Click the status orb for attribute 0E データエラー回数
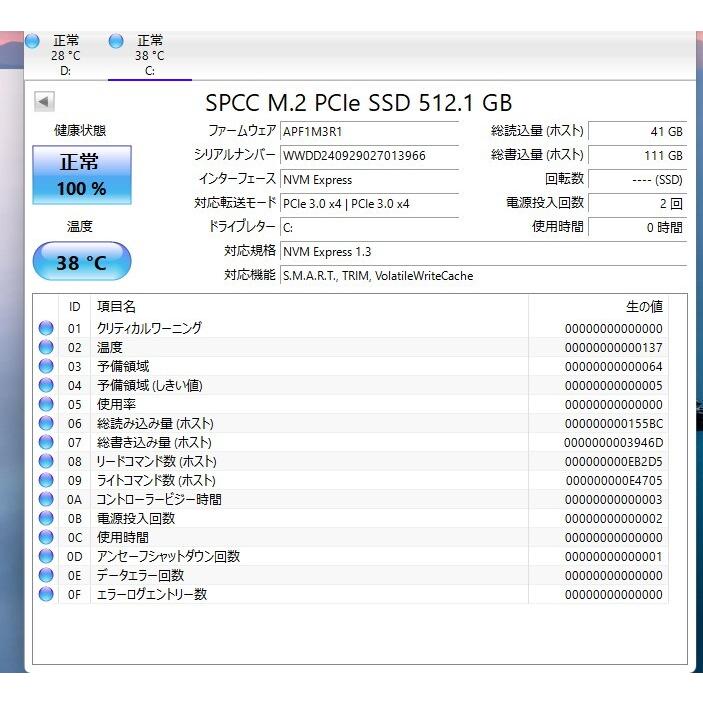Screen dimensions: 703x703 46,575
